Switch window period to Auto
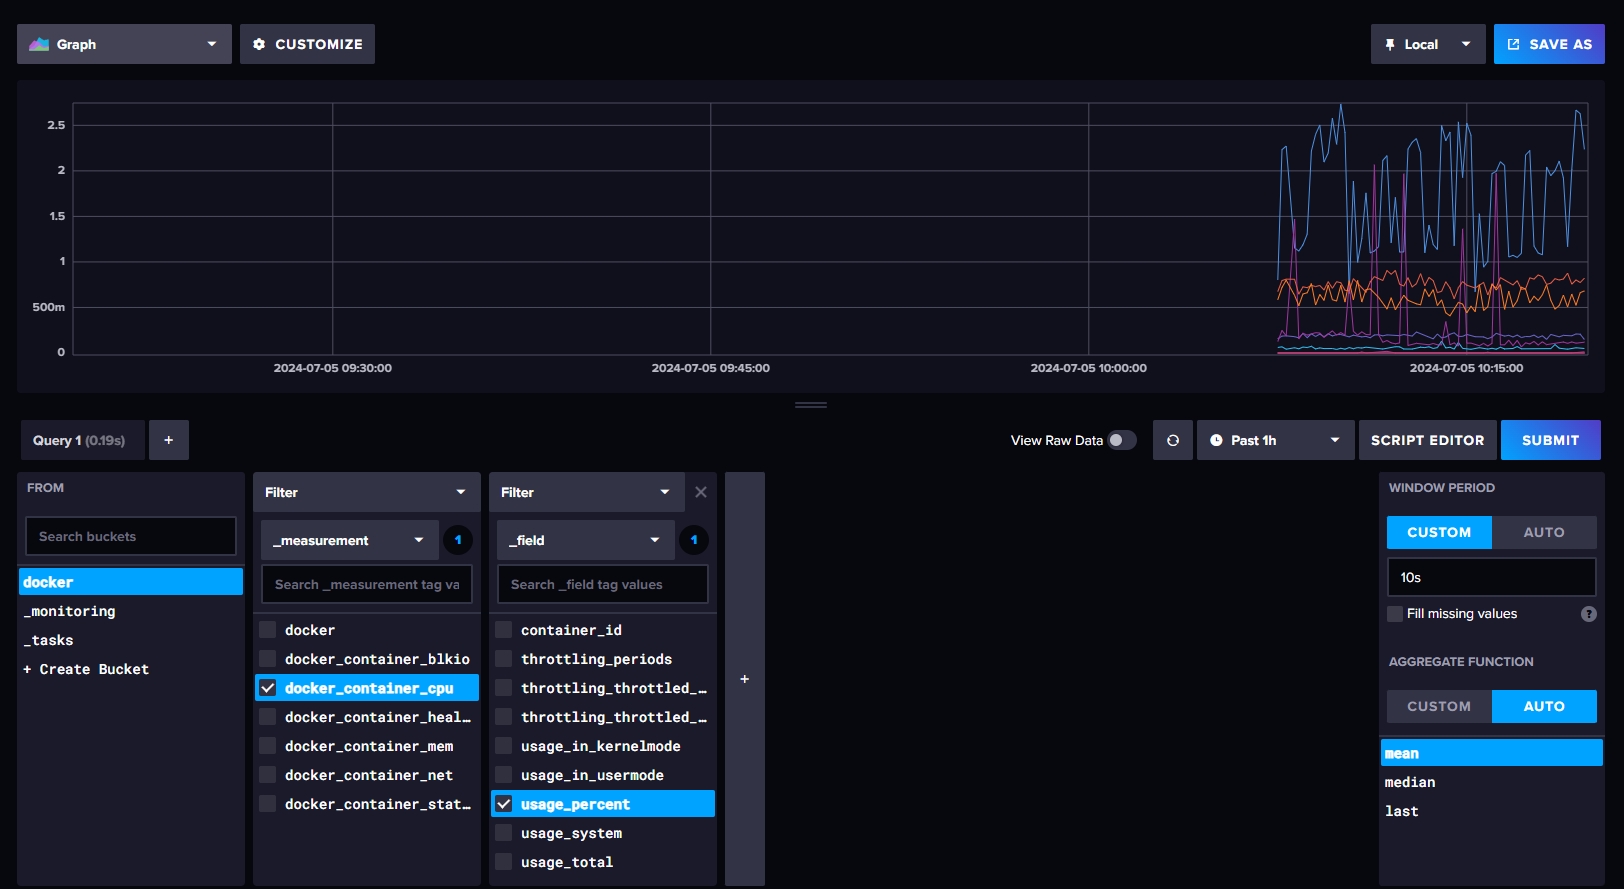 pyautogui.click(x=1544, y=532)
